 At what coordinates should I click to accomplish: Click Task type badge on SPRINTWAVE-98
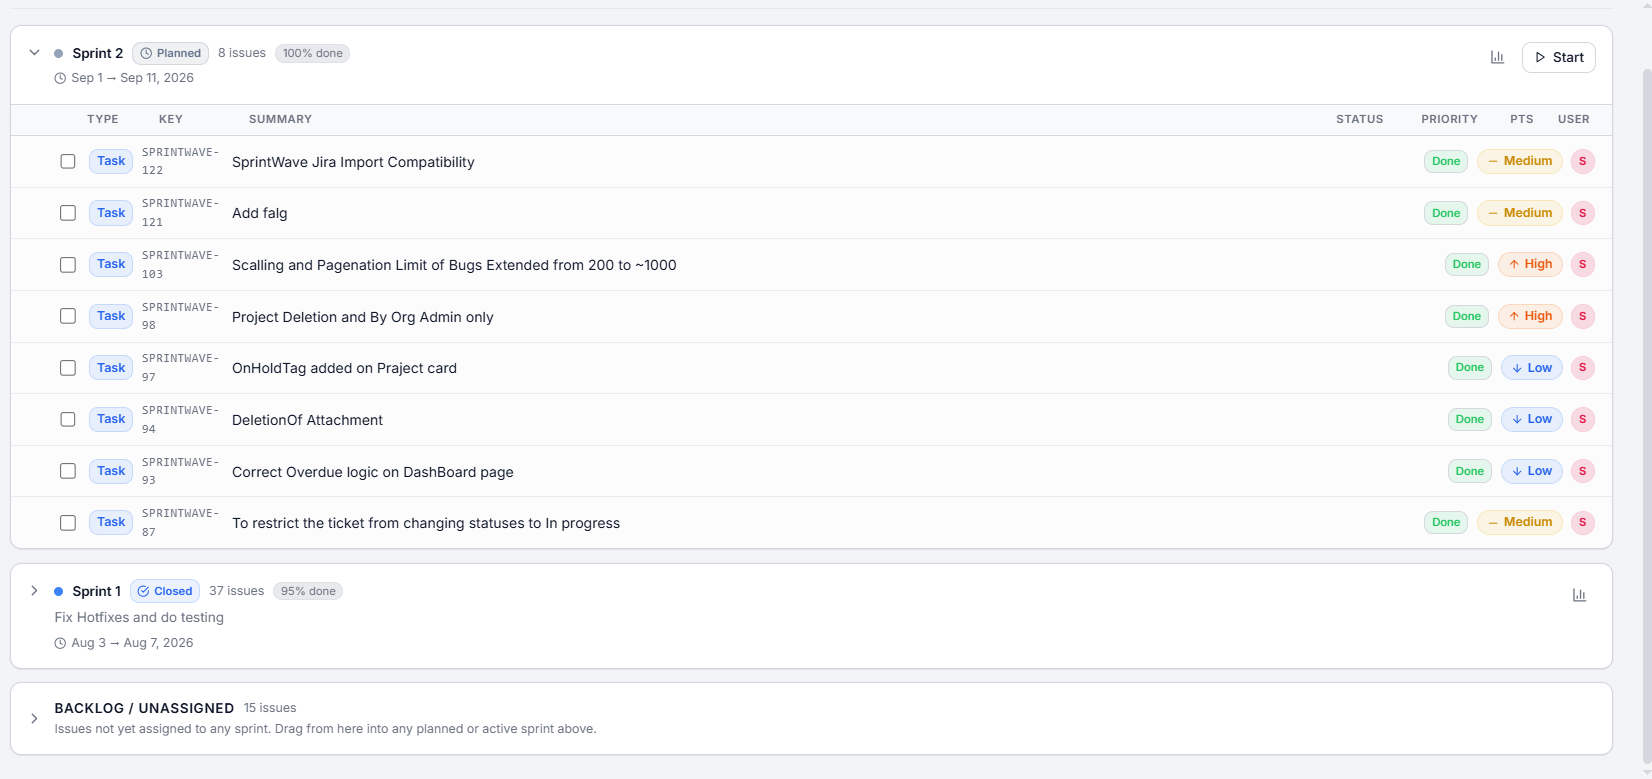111,316
